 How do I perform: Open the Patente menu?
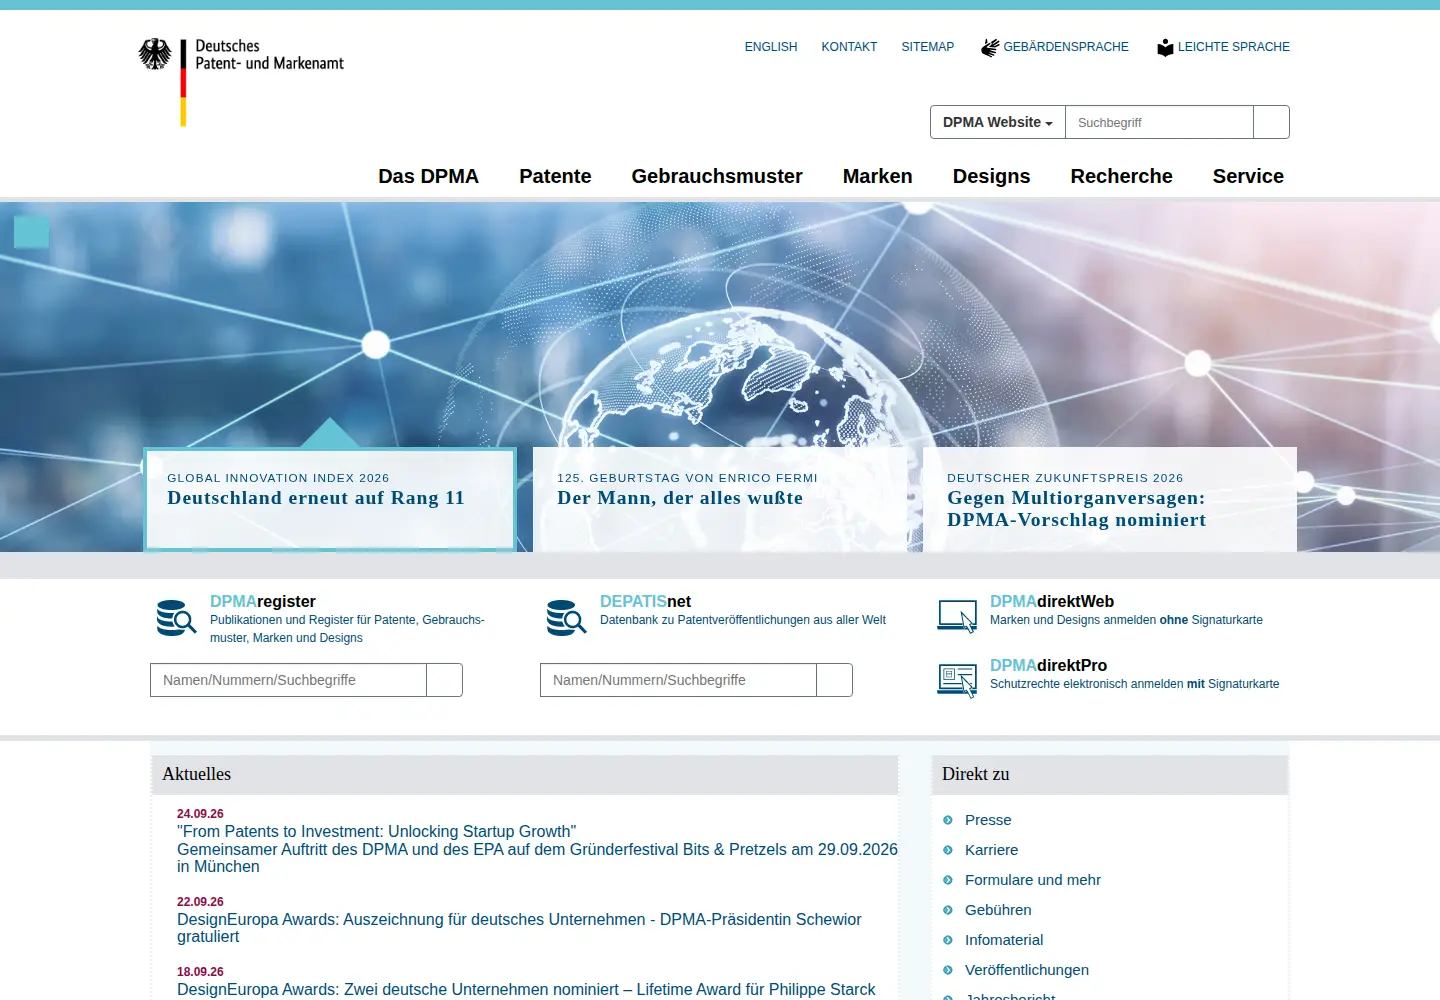click(555, 176)
